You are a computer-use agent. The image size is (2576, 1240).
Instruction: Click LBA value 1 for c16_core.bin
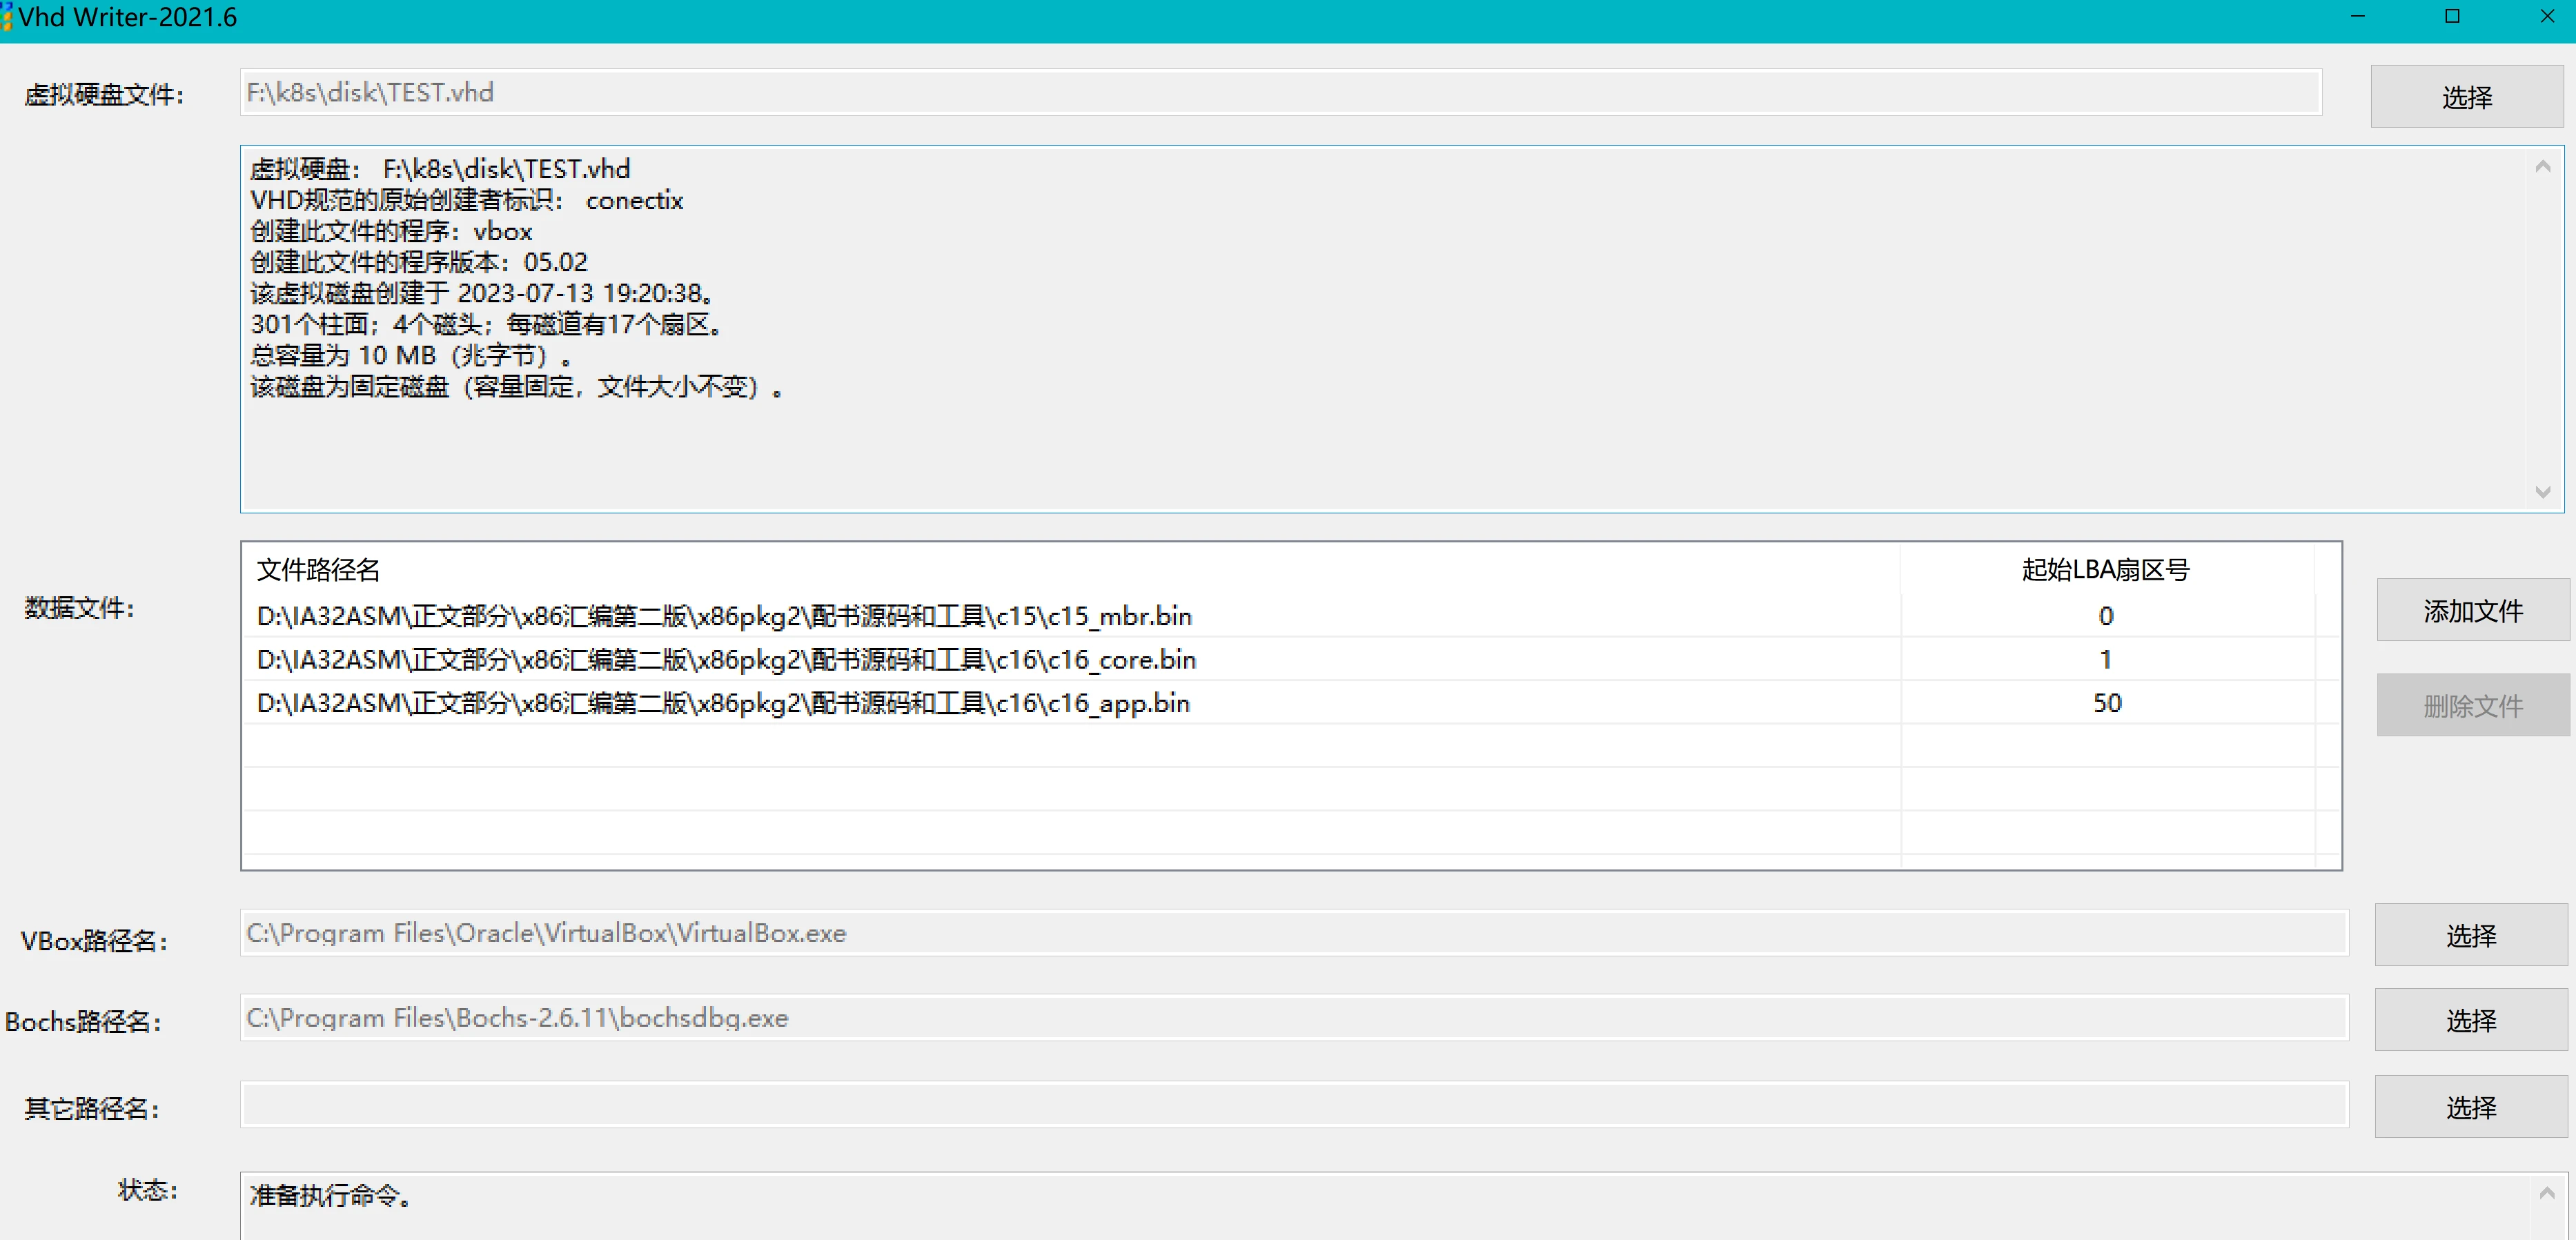pyautogui.click(x=2106, y=660)
